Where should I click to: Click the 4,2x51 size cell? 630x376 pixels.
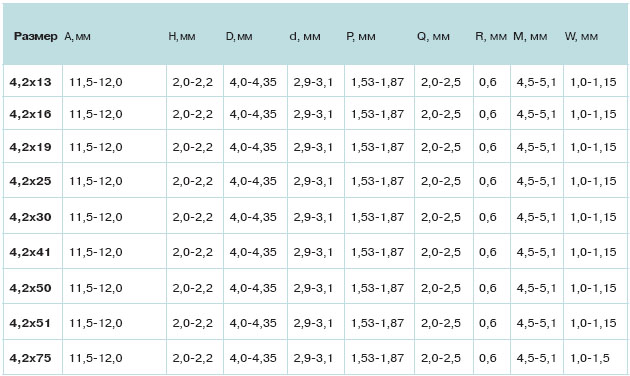coord(30,323)
